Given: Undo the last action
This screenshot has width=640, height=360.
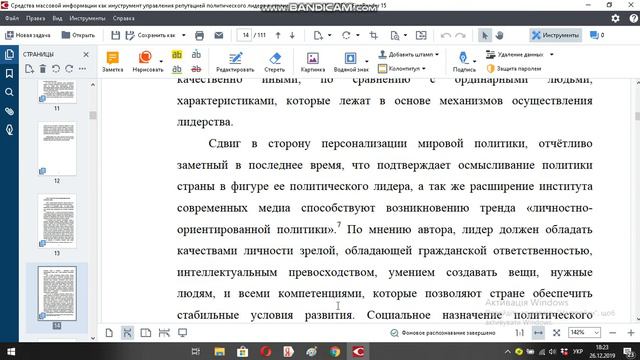Looking at the screenshot, I should point(446,36).
